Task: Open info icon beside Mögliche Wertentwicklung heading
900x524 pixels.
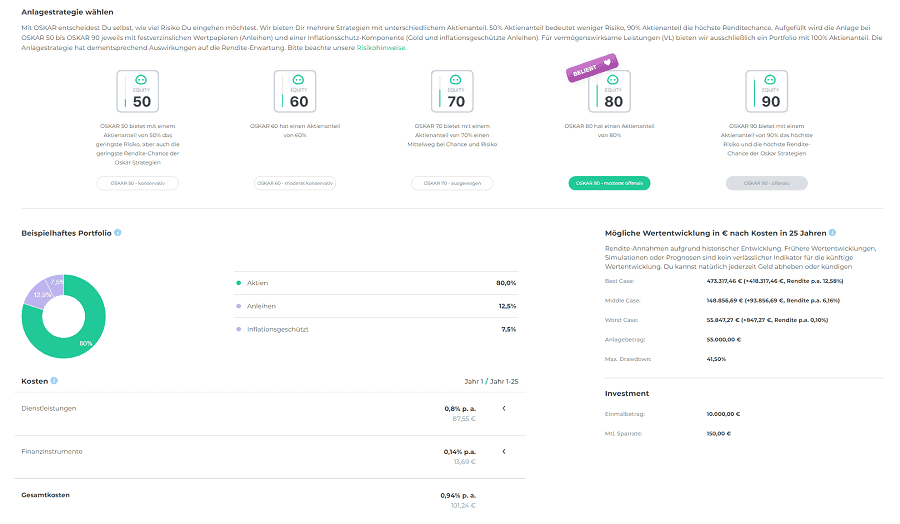Action: coord(832,232)
